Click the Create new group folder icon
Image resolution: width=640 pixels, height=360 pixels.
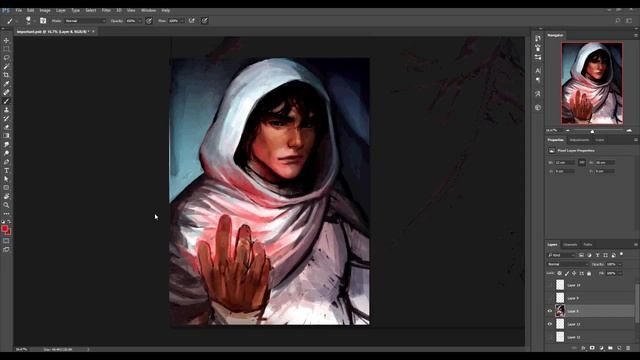tap(610, 348)
